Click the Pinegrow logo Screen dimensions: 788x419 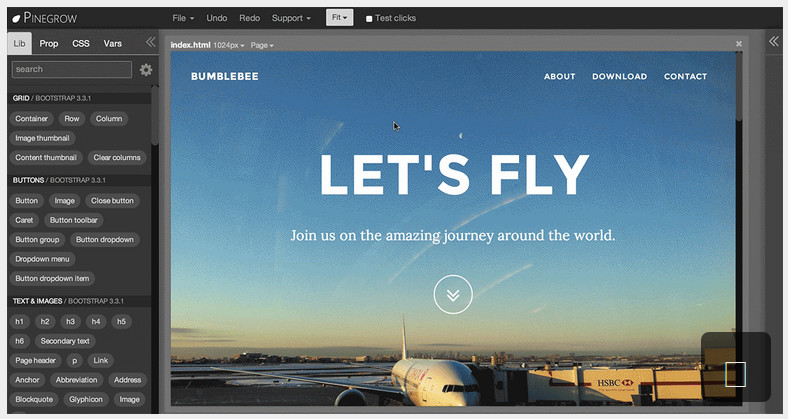pos(44,18)
